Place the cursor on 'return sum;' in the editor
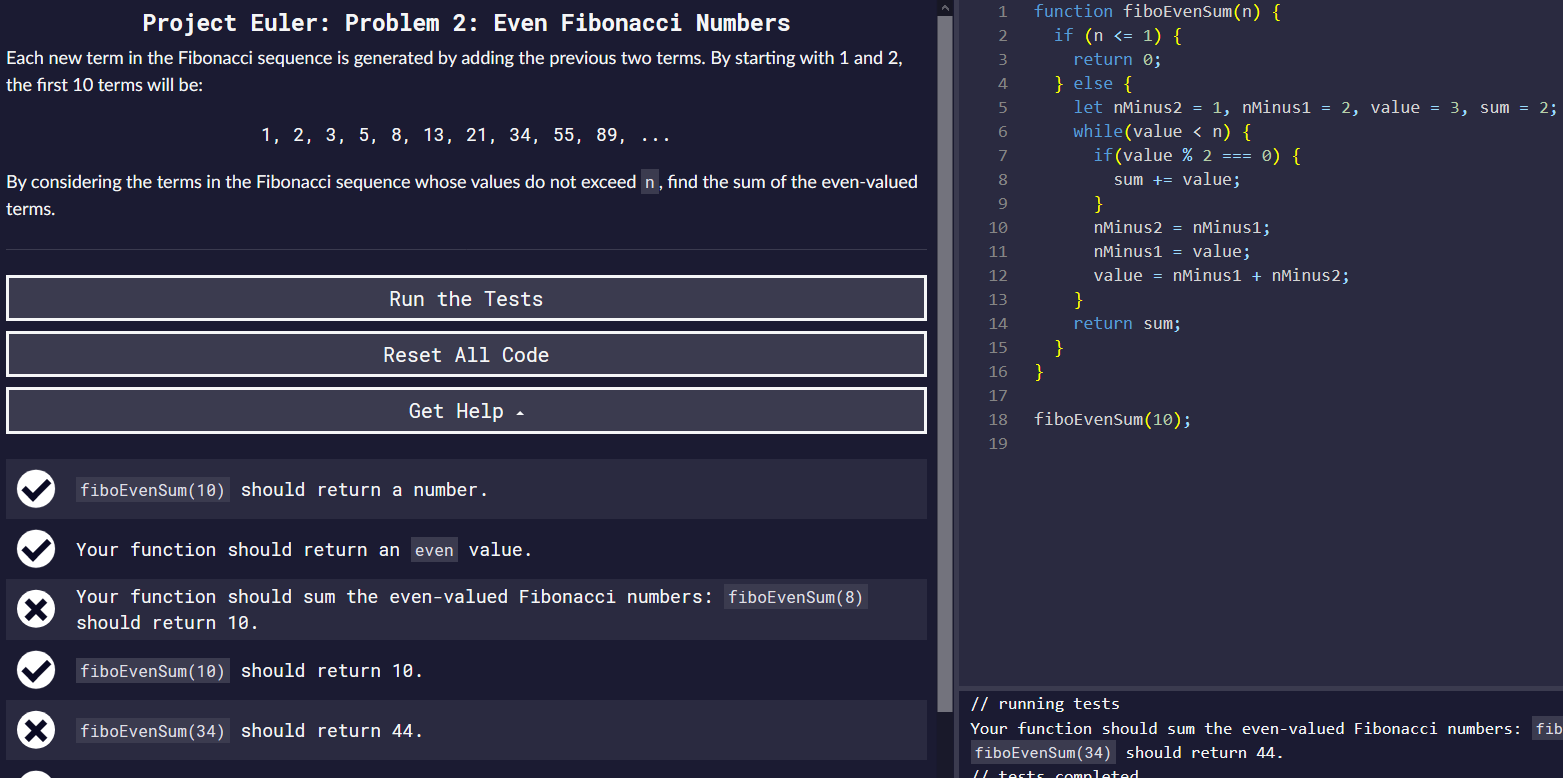This screenshot has width=1563, height=778. 1127,323
